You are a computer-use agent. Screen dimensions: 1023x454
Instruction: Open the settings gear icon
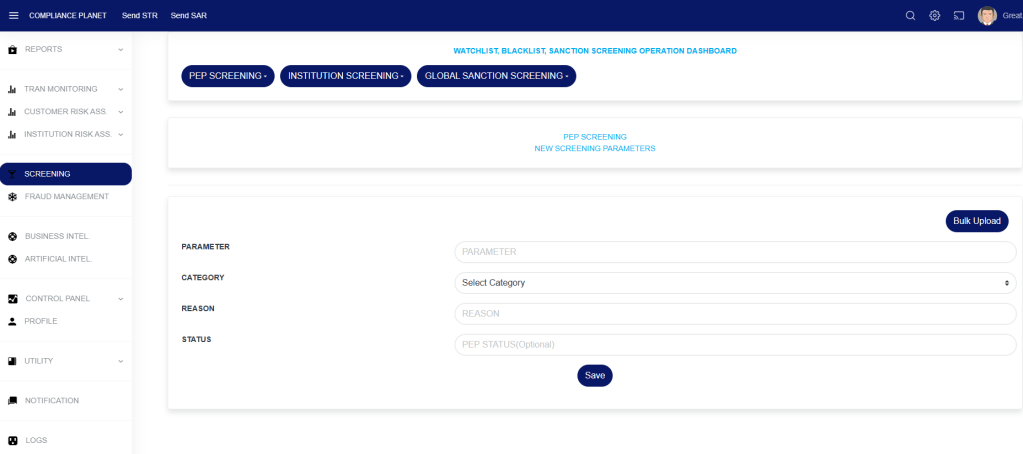tap(935, 15)
